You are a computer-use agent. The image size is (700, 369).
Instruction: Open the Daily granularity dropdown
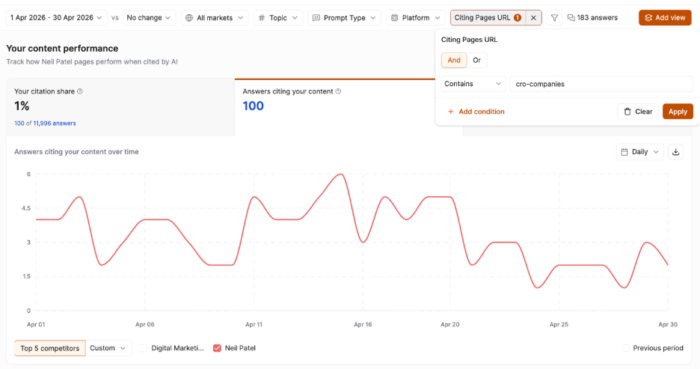tap(640, 152)
